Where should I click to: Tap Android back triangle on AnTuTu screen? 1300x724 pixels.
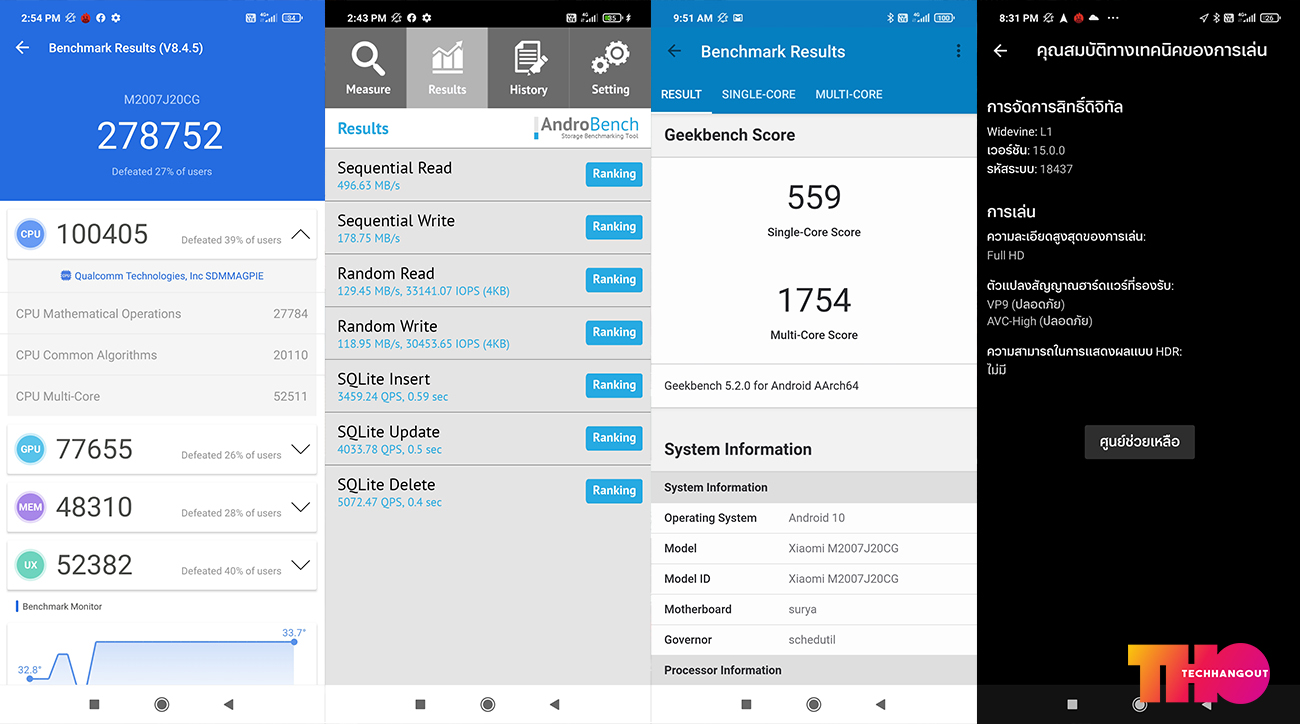[x=229, y=704]
